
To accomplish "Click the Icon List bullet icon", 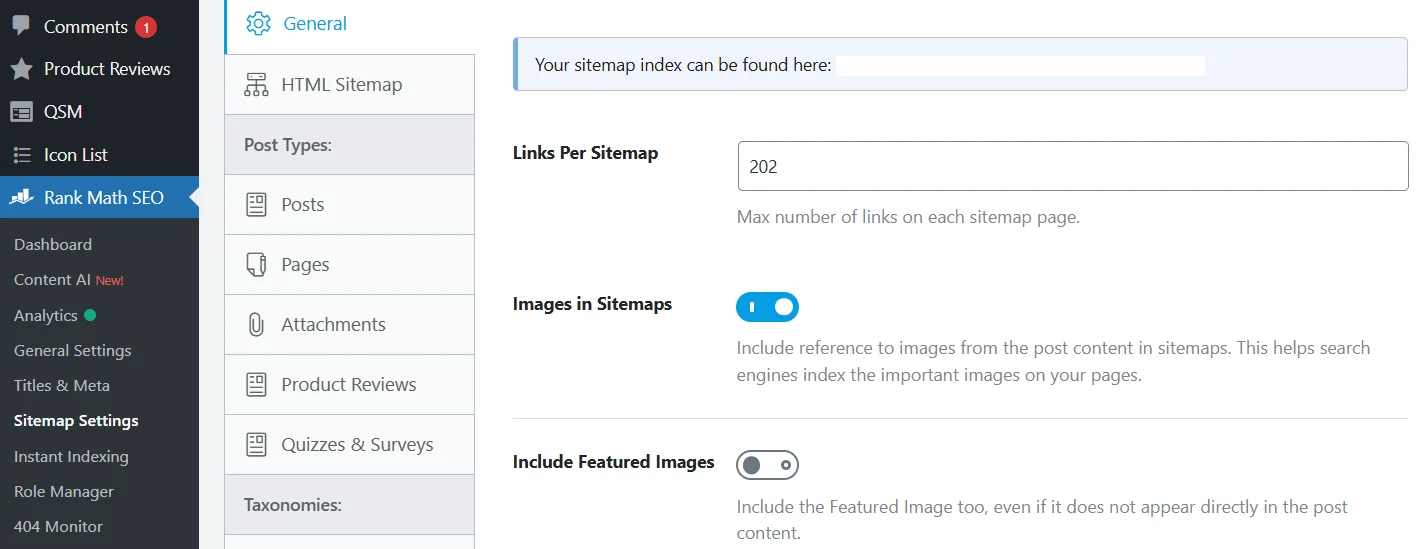I will point(21,155).
